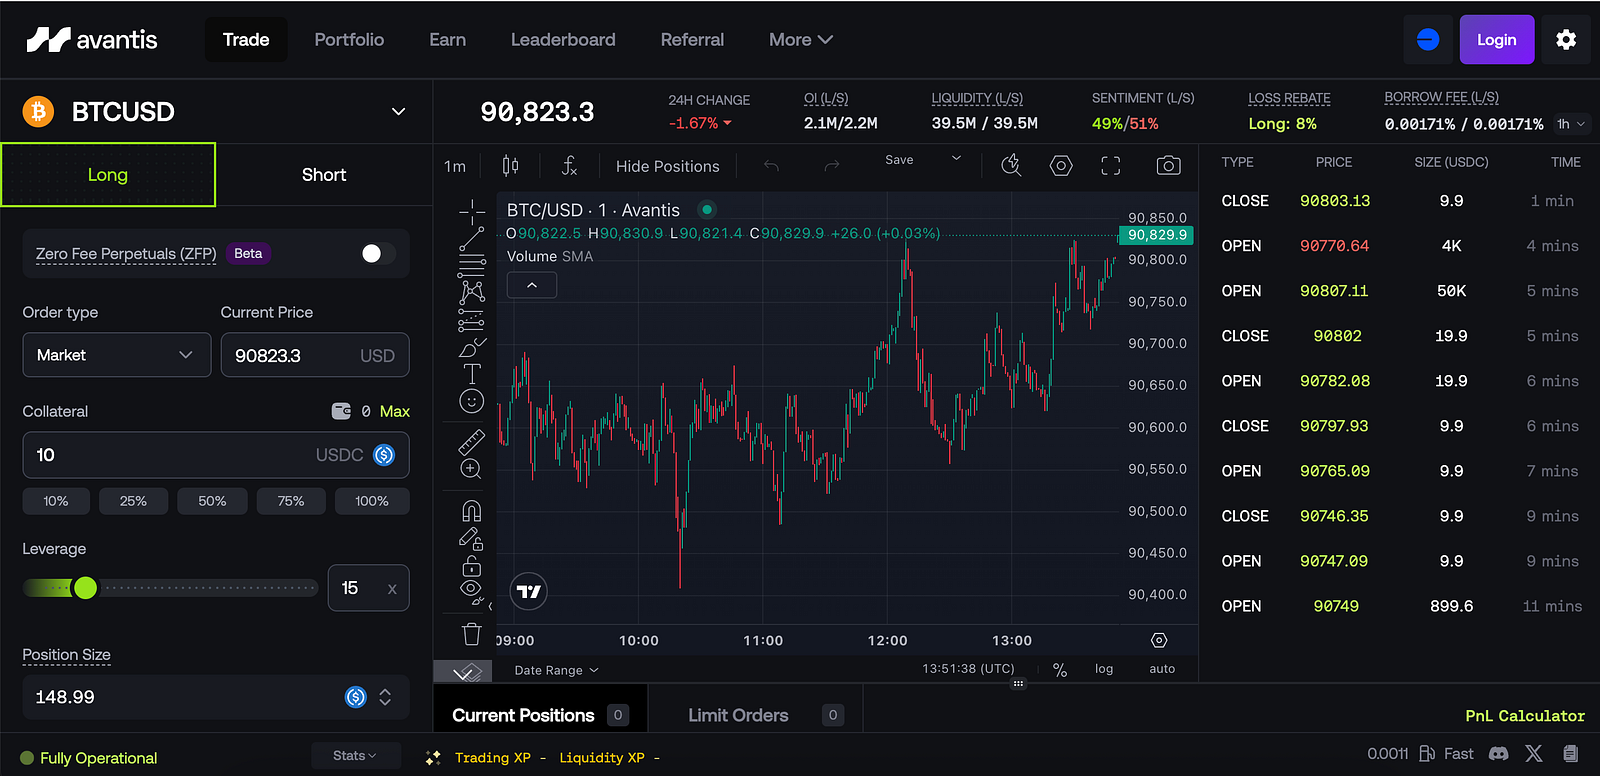The width and height of the screenshot is (1600, 776).
Task: Redo chart action
Action: (x=831, y=166)
